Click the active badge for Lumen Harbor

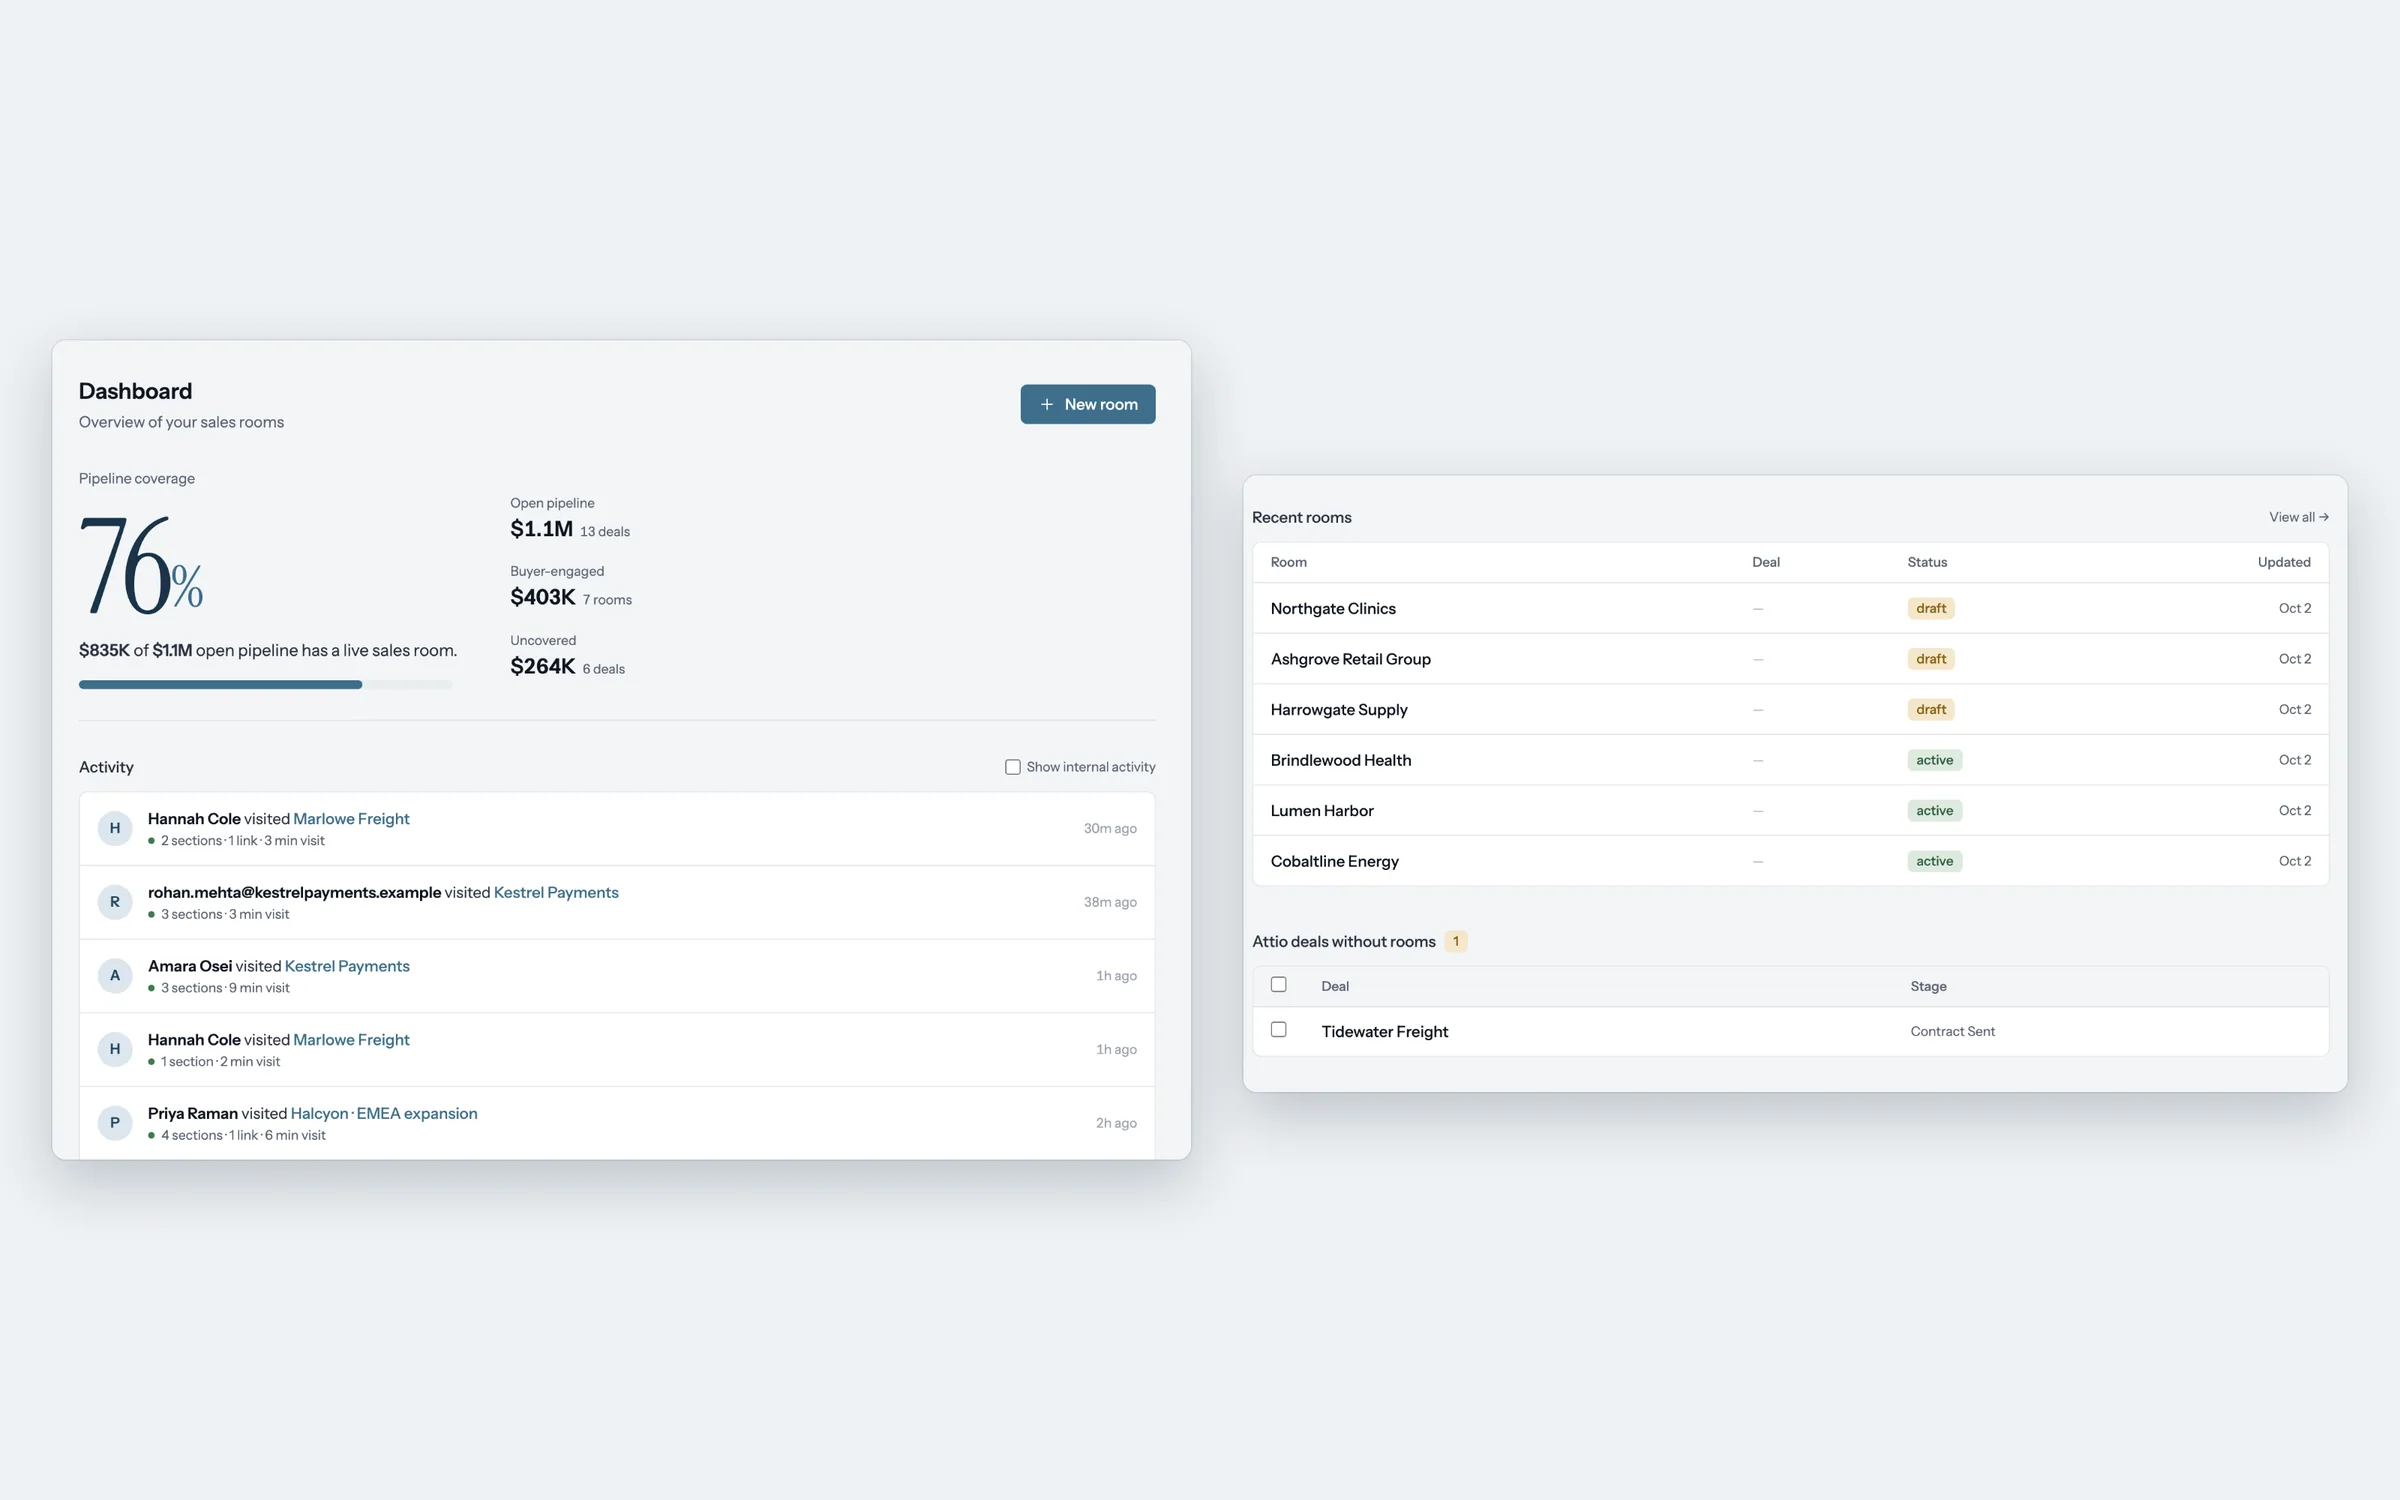click(x=1934, y=811)
